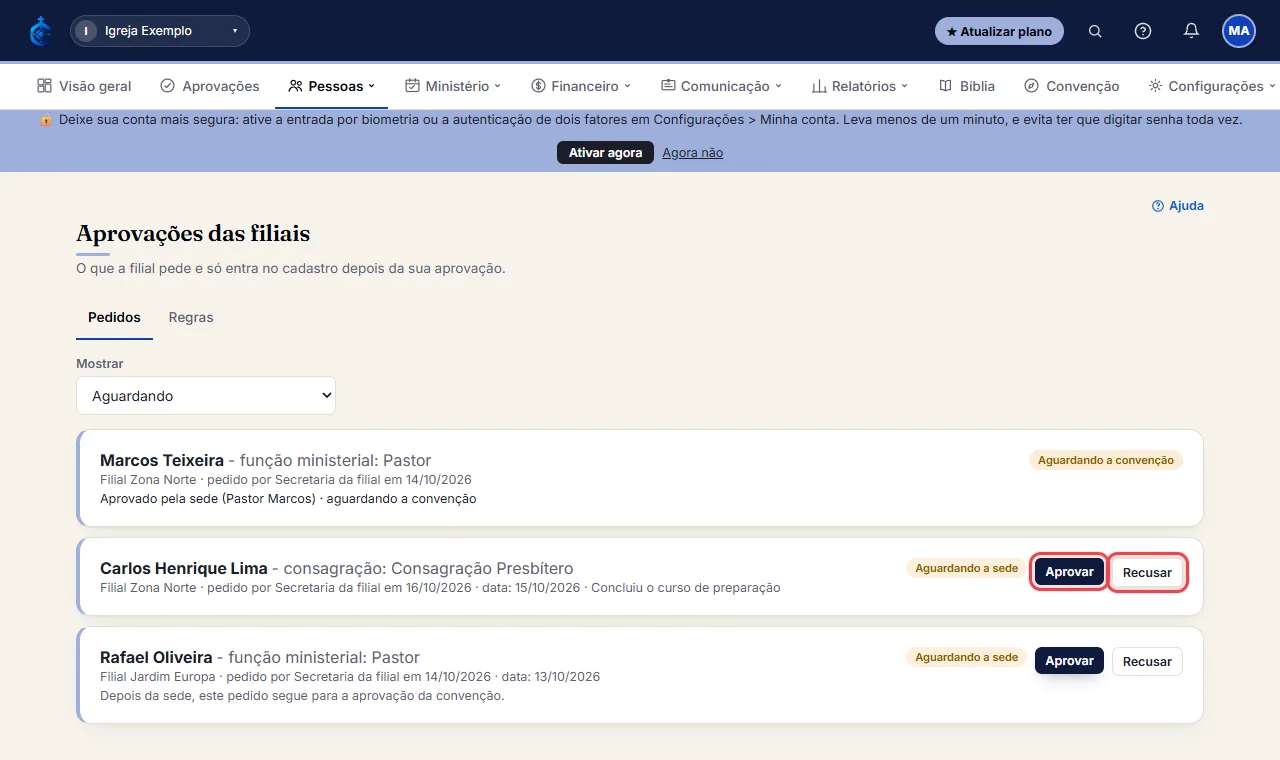Expand the Relatórios menu
This screenshot has width=1280, height=760.
860,86
